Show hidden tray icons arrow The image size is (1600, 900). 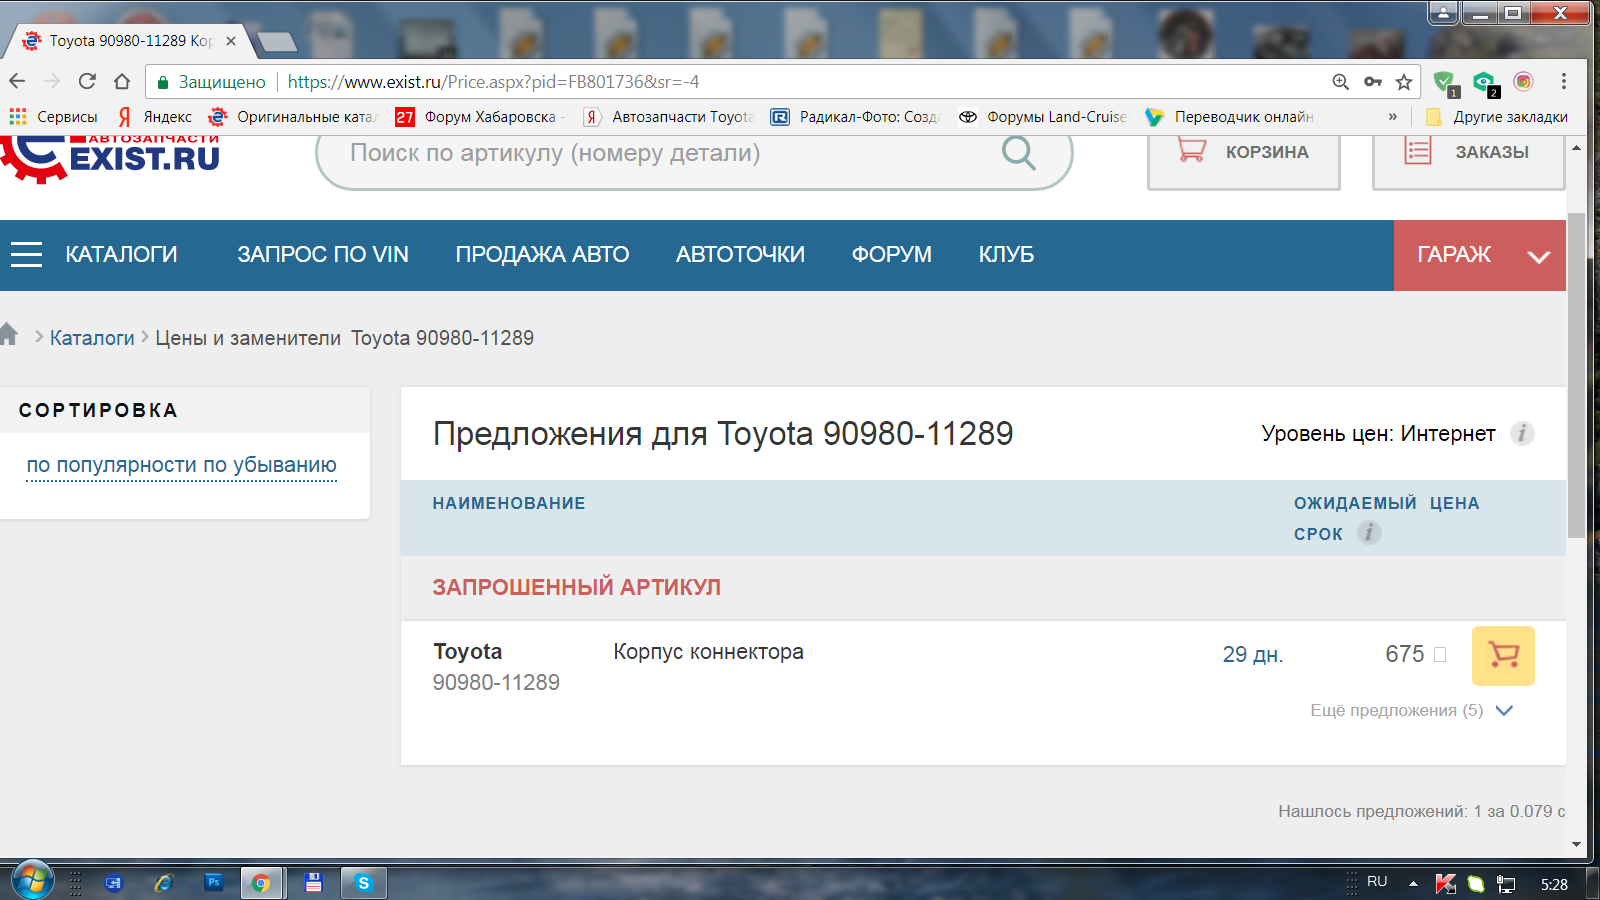tap(1413, 884)
